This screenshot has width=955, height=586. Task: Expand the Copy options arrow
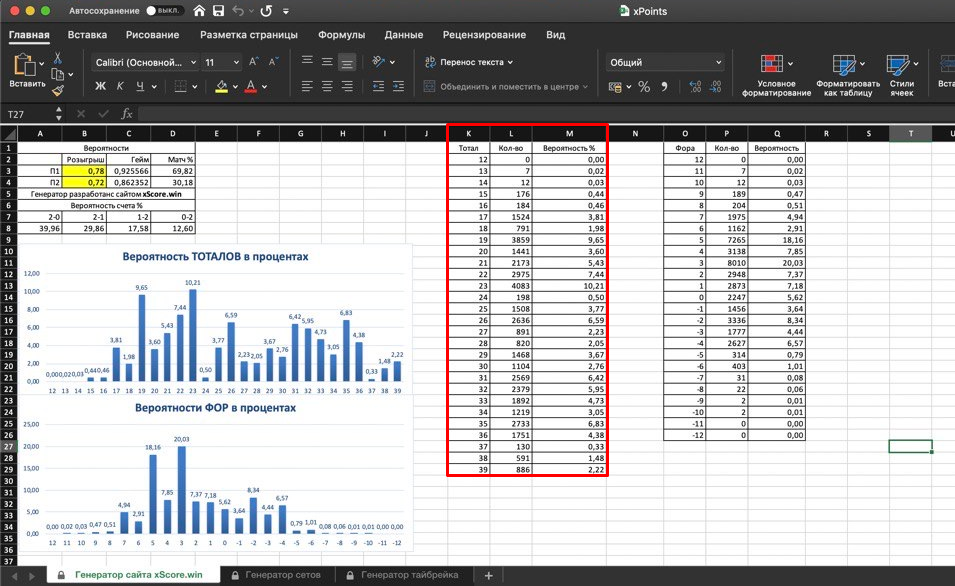coord(71,74)
